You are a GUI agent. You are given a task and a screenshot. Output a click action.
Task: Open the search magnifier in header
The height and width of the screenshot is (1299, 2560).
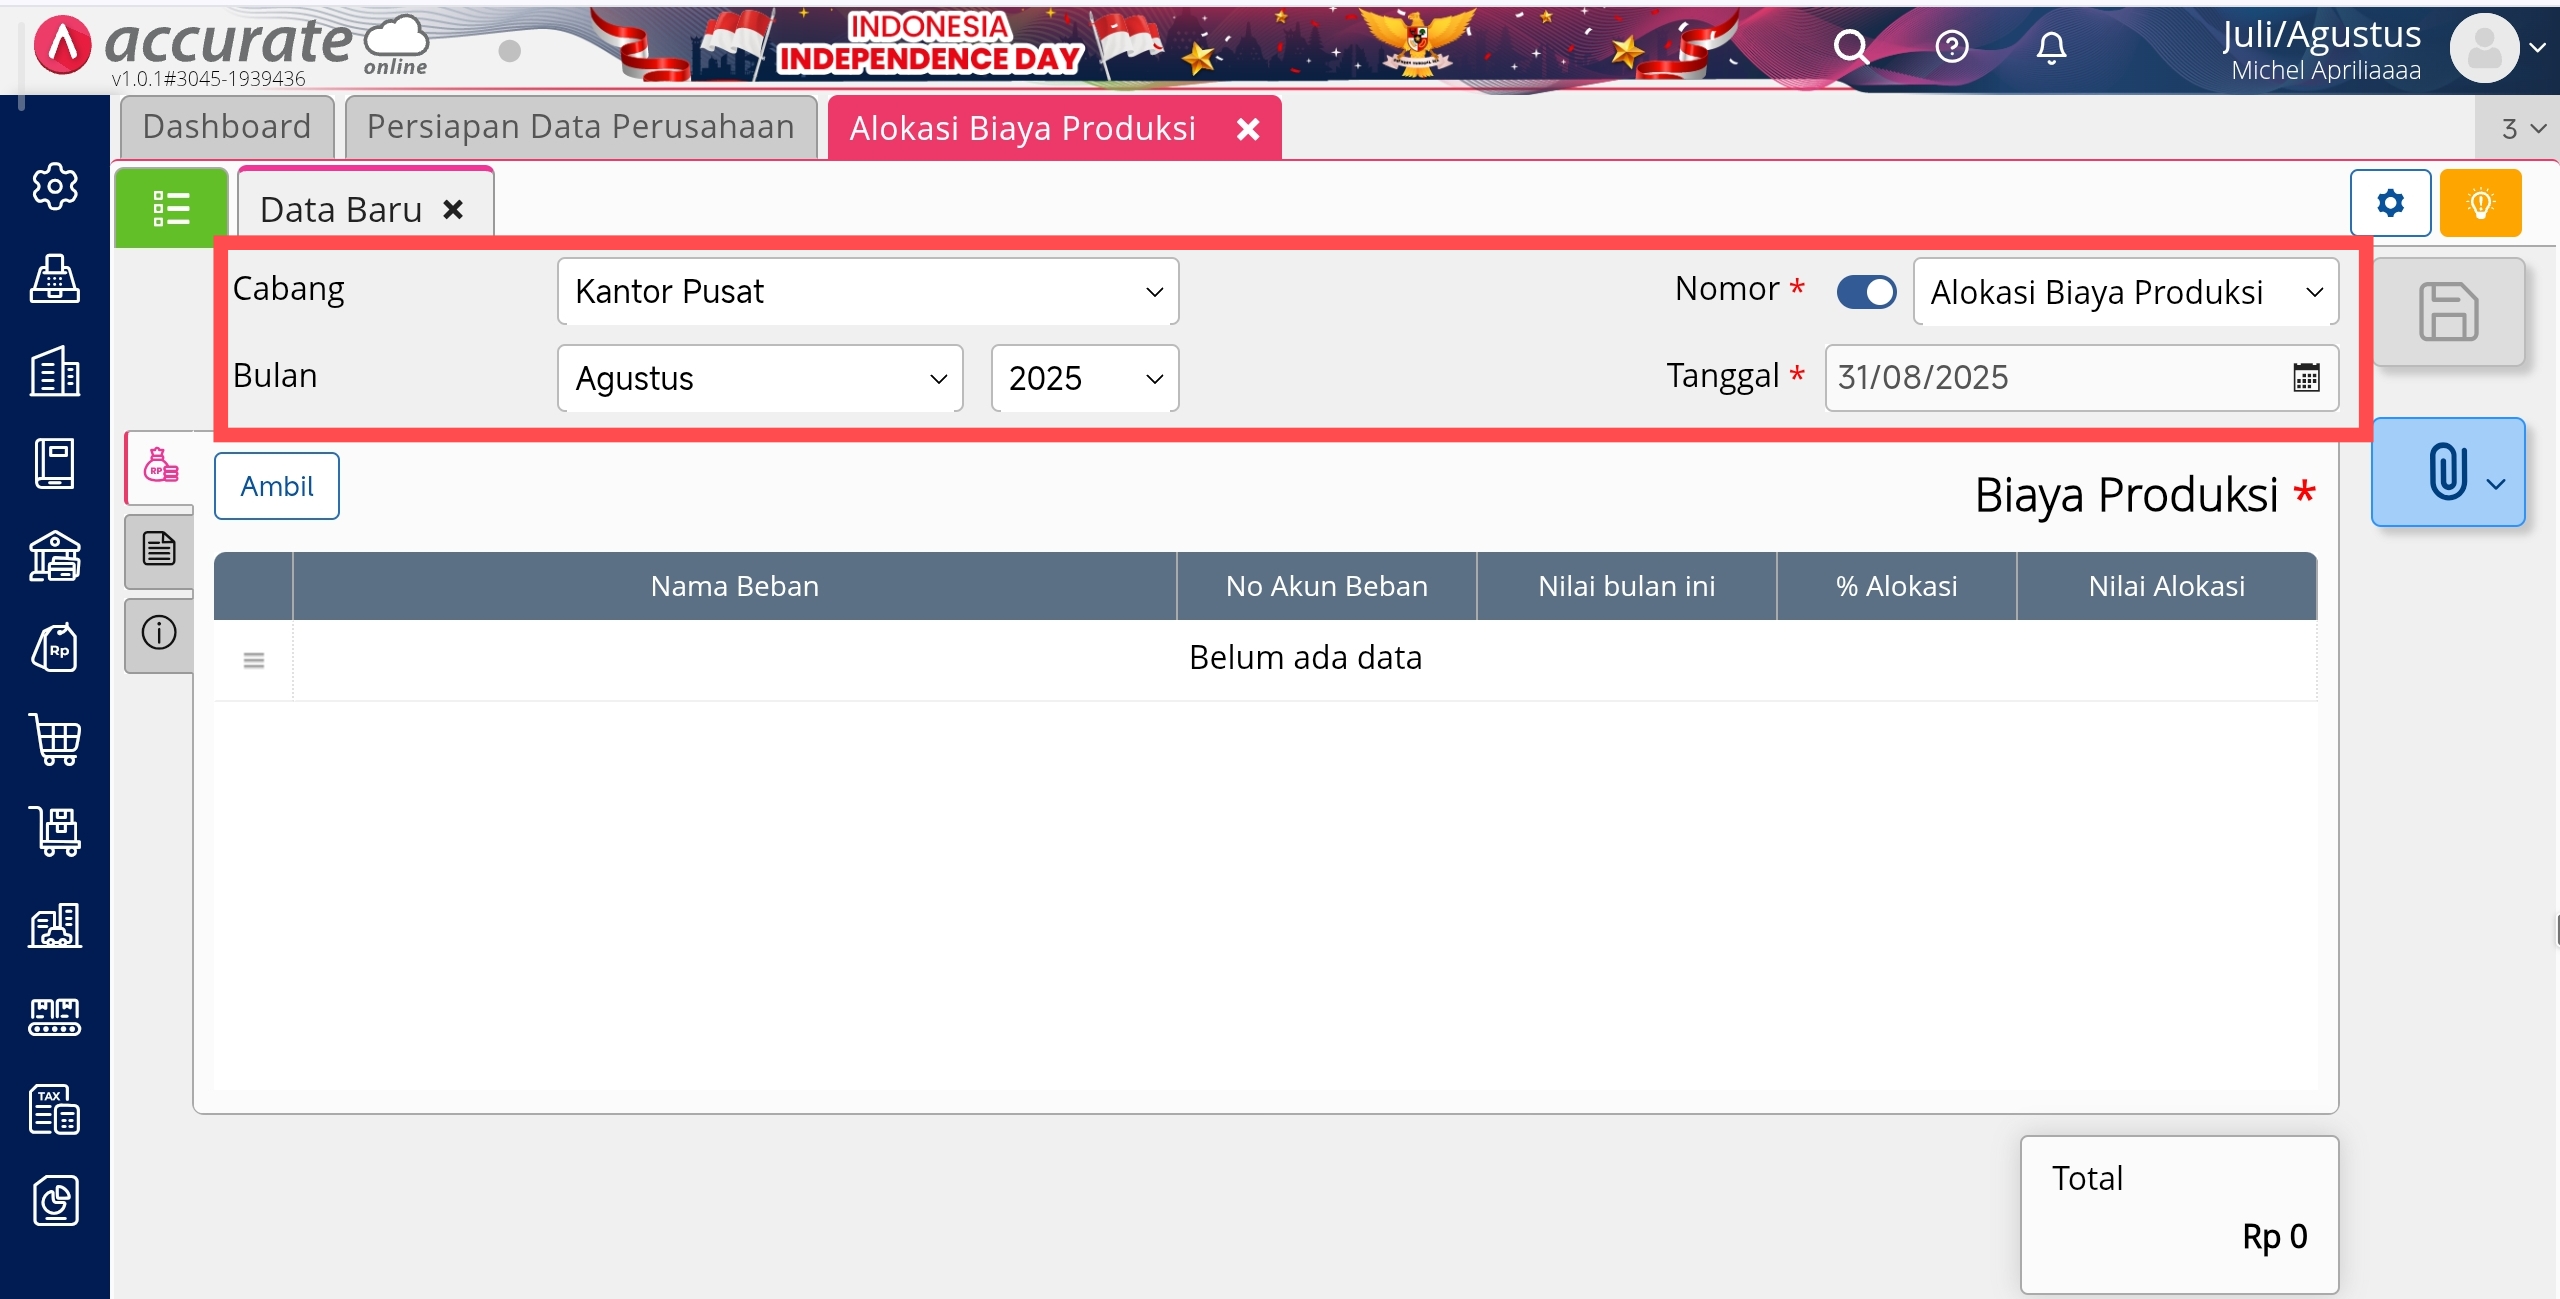pyautogui.click(x=1851, y=47)
